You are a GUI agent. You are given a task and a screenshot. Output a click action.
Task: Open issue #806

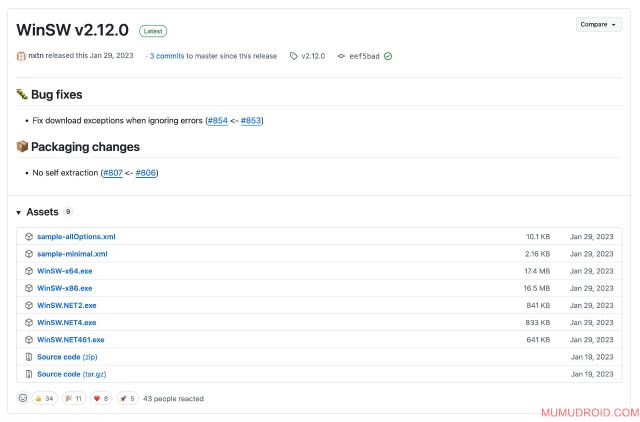(146, 173)
